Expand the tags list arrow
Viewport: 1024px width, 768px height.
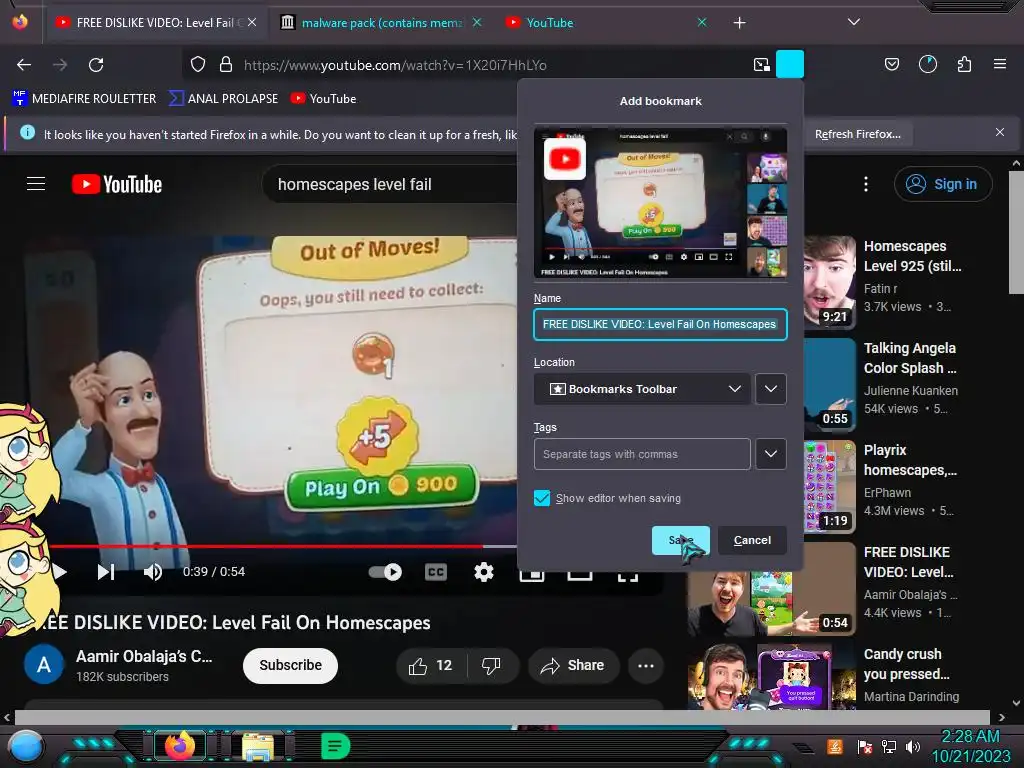pos(771,454)
